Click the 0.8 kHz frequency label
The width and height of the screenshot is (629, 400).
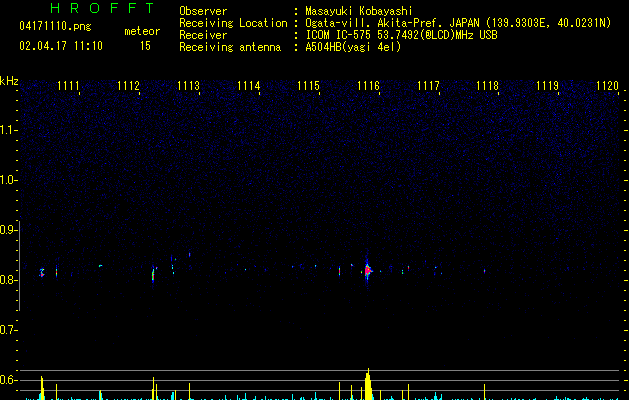click(x=8, y=280)
